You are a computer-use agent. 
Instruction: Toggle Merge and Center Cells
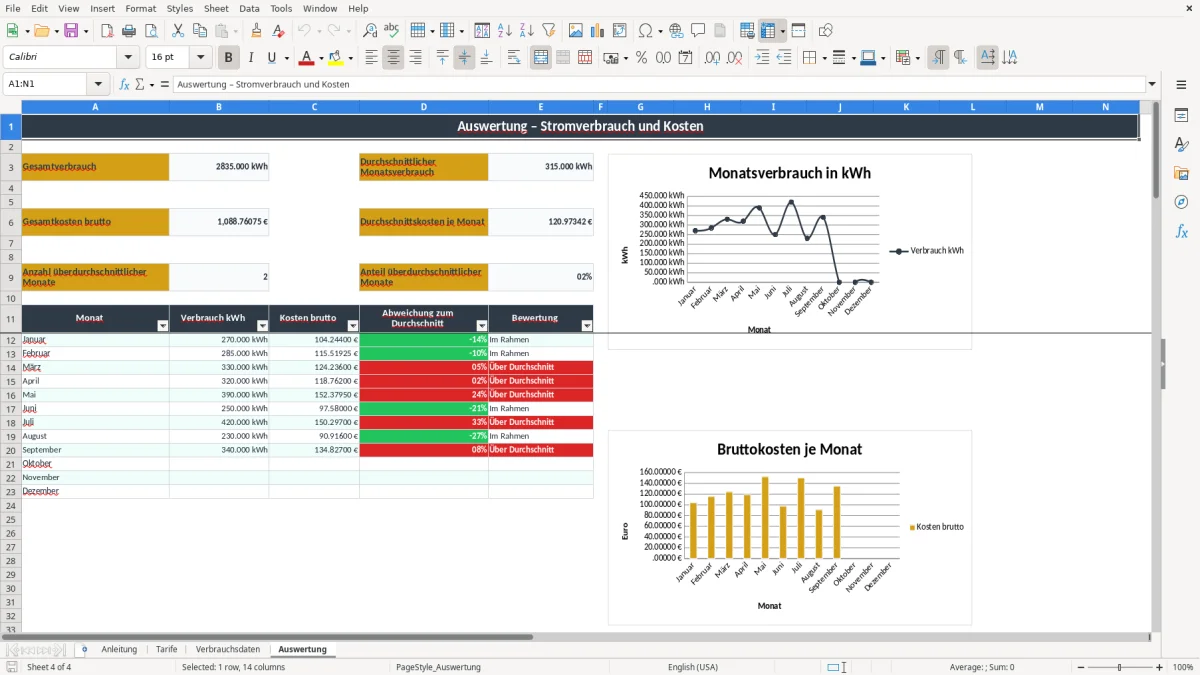(x=541, y=58)
